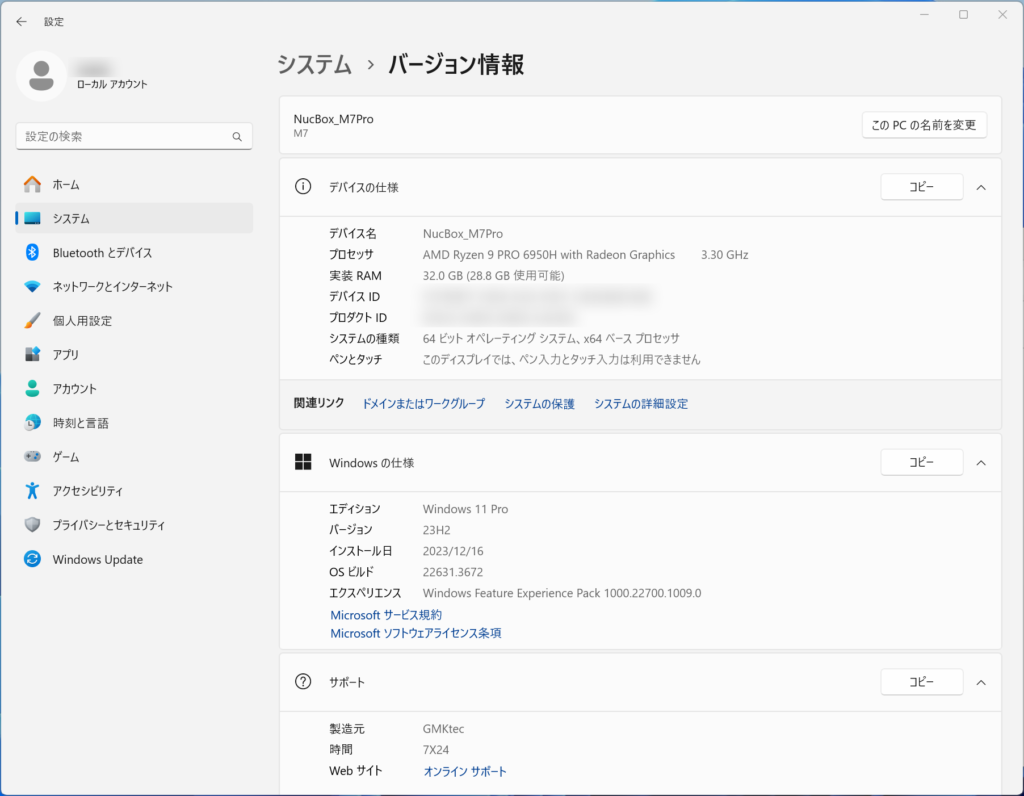Click the manufacturer value GMKtec

tap(443, 729)
